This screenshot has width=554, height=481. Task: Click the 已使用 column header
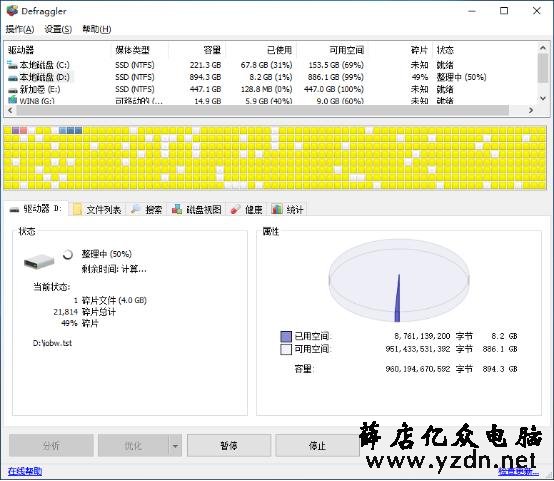click(x=261, y=50)
